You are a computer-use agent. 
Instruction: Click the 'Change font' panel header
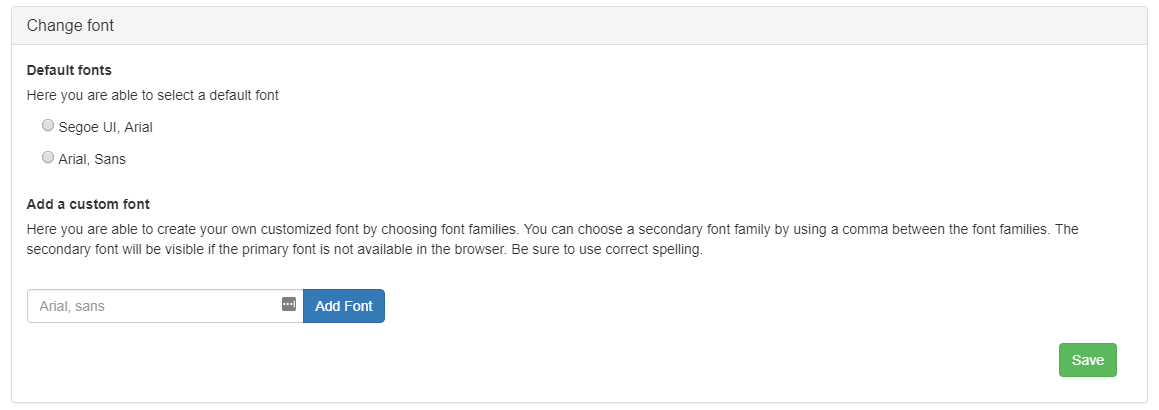pyautogui.click(x=70, y=26)
